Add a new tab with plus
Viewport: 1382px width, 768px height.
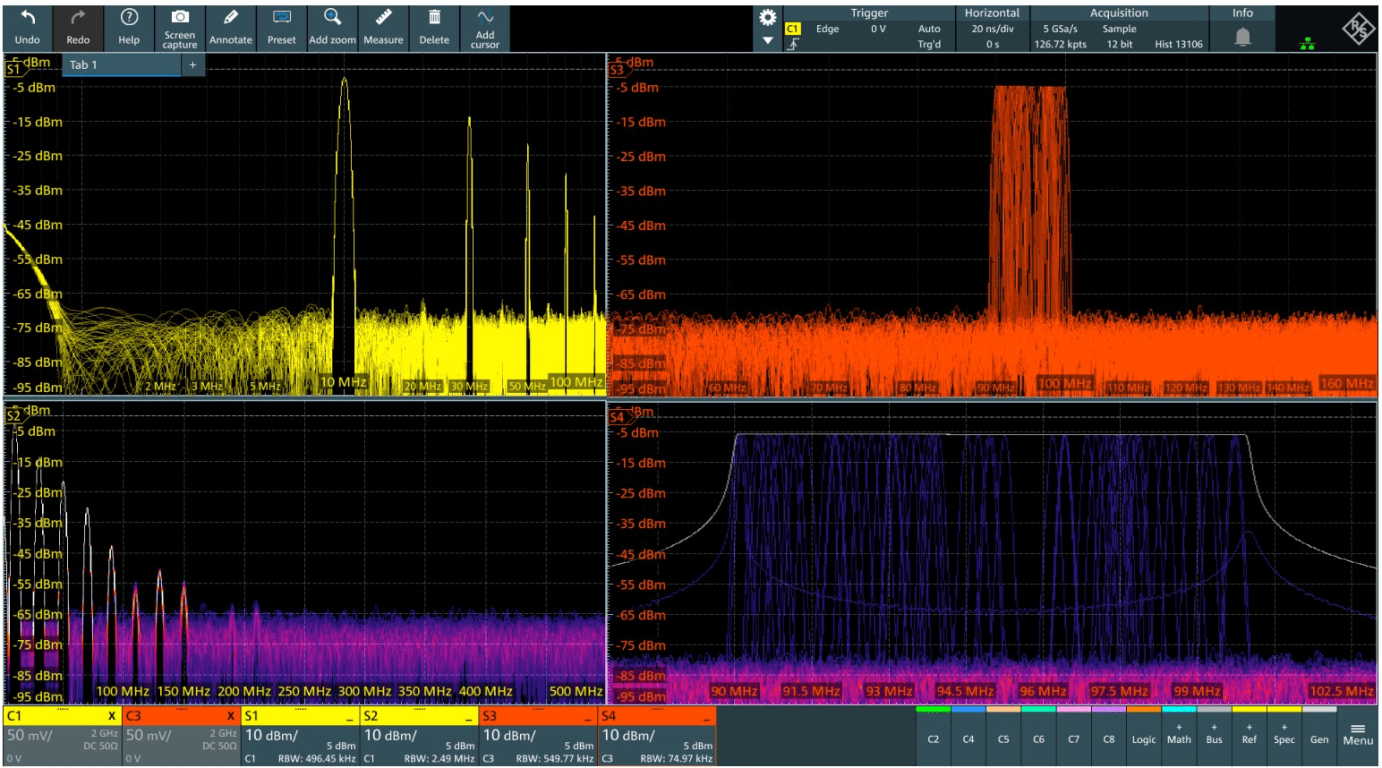(193, 65)
